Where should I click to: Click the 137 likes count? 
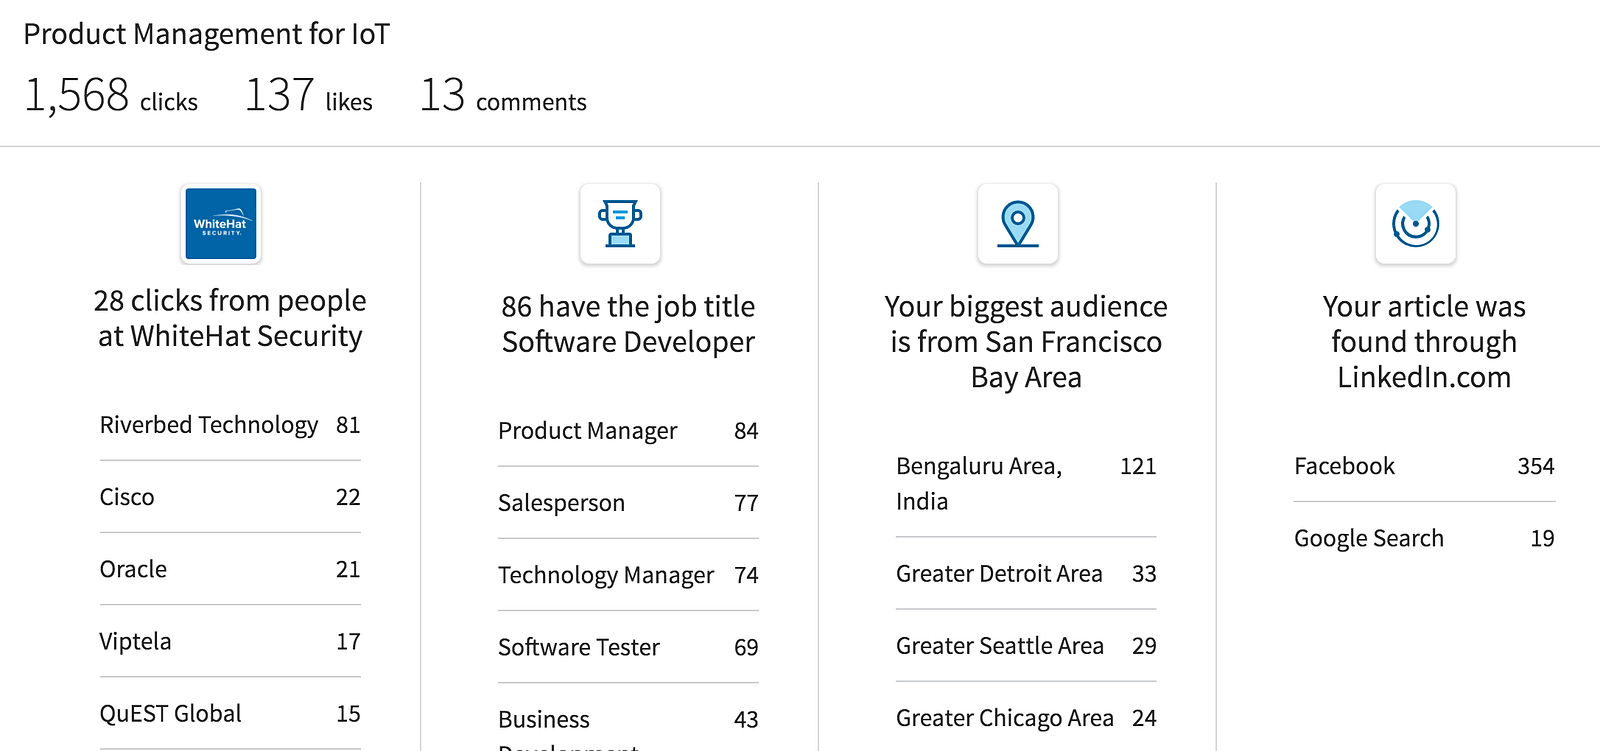tap(308, 97)
